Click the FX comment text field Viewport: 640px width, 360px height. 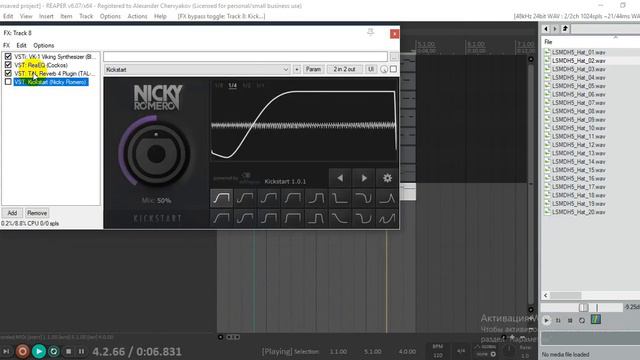pyautogui.click(x=245, y=56)
